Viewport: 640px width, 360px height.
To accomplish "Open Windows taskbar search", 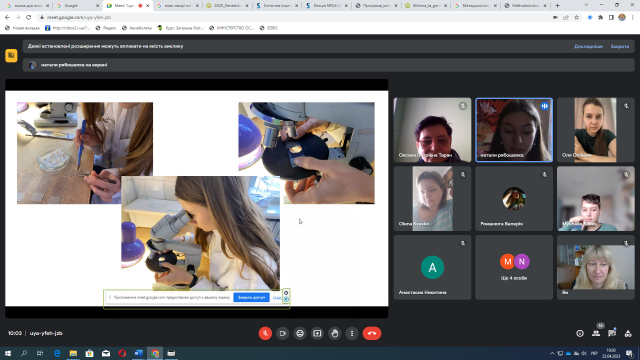I will point(24,353).
